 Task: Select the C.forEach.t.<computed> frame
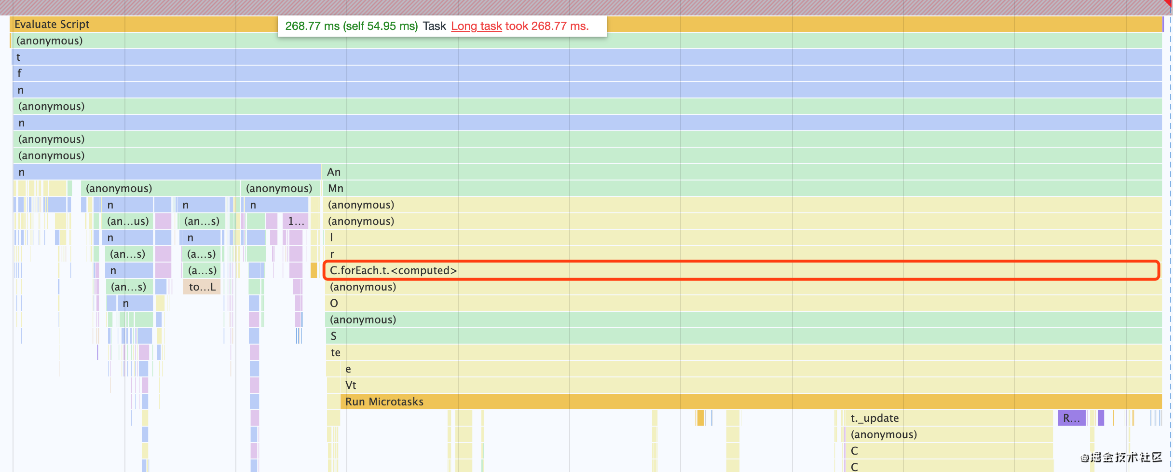point(742,271)
